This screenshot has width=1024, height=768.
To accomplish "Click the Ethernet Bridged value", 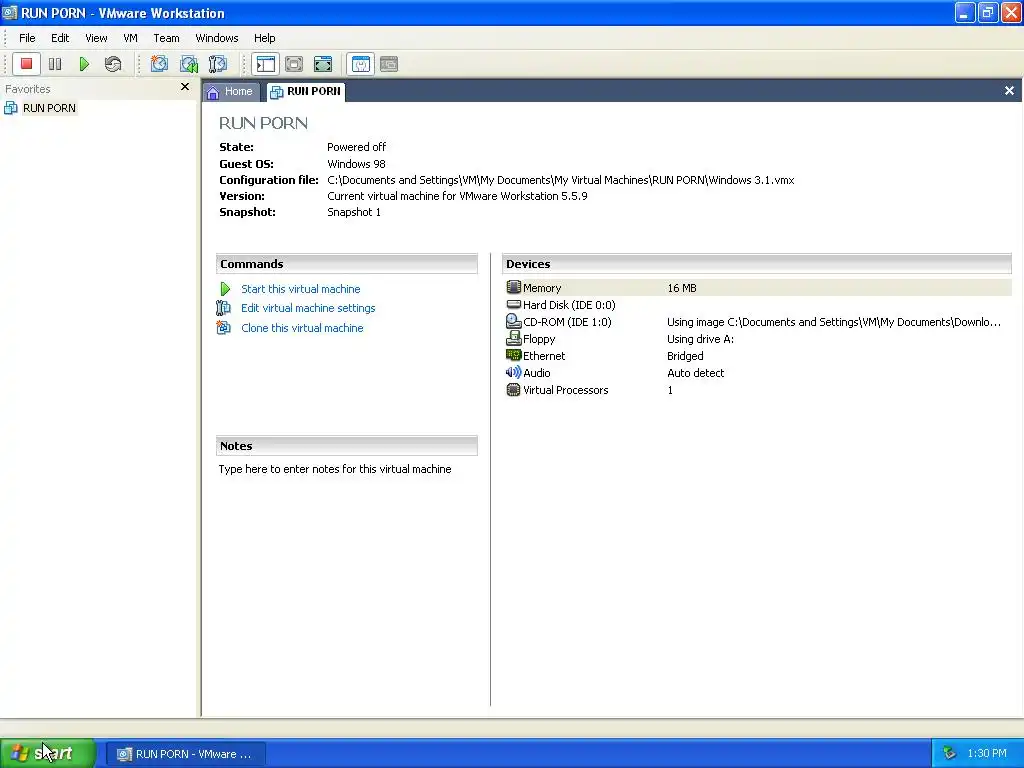I will tap(685, 356).
